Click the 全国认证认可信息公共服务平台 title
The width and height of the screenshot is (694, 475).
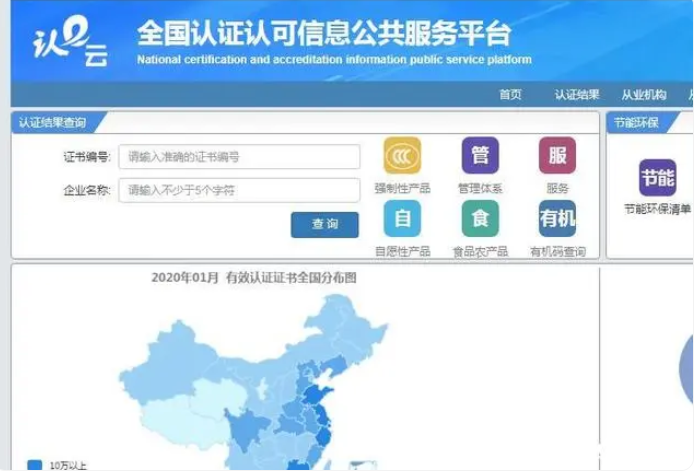pos(324,34)
